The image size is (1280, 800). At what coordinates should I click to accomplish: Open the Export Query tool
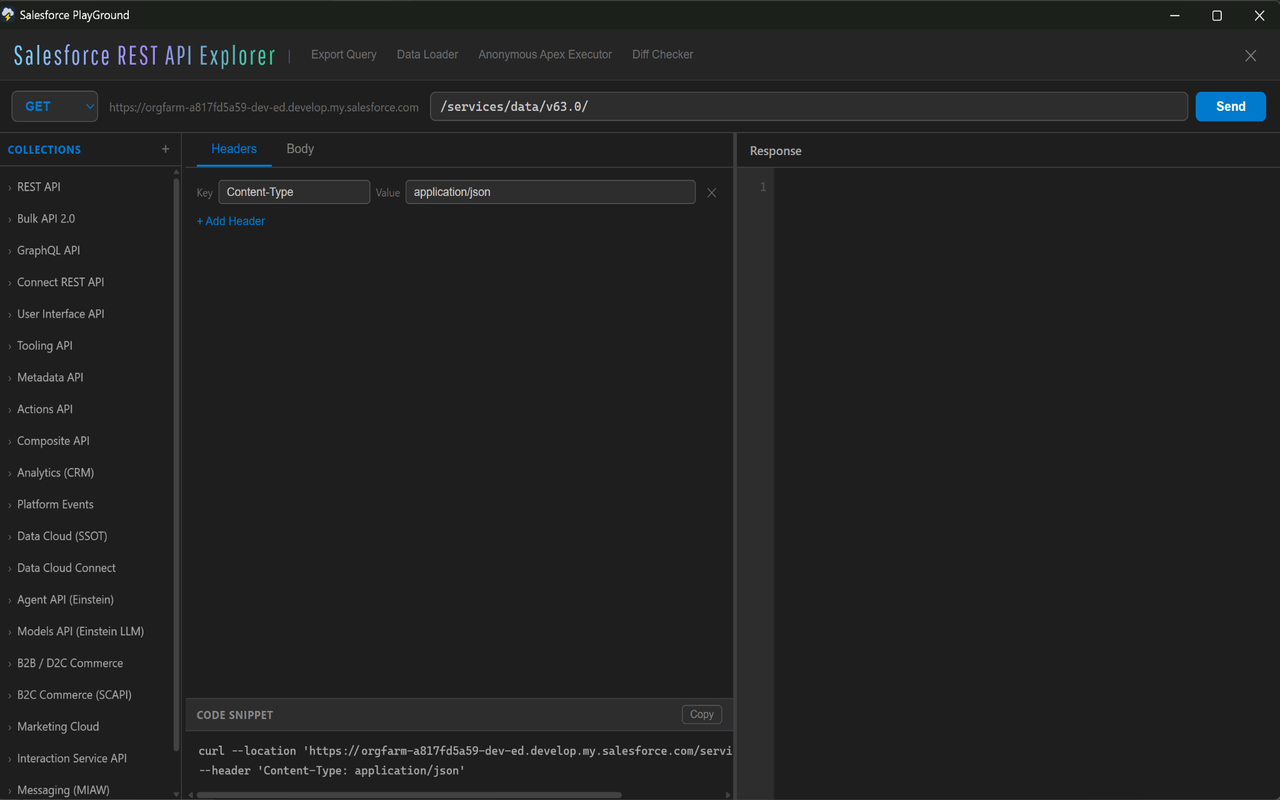[344, 55]
